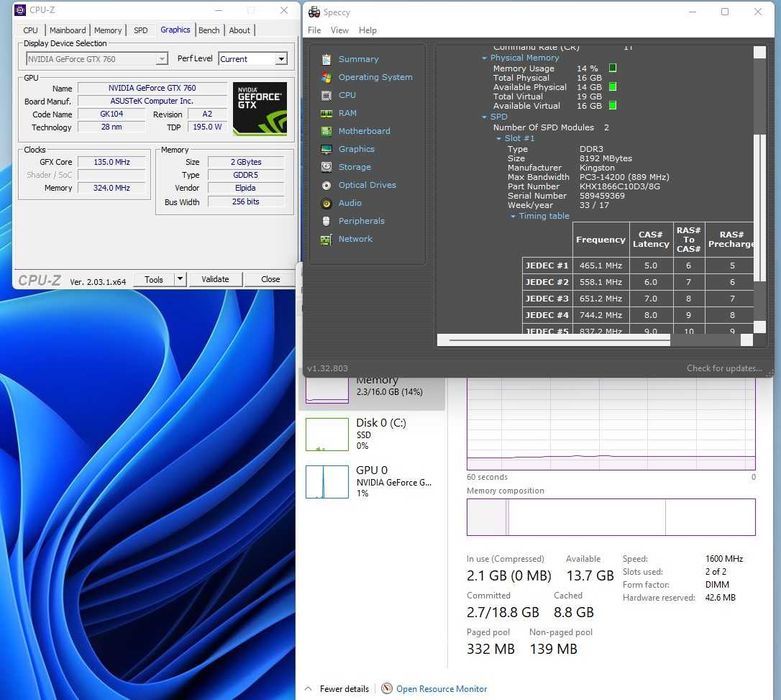Click the scroll-up arrow of Speccy's vertical scrollbar
The width and height of the screenshot is (781, 700).
point(760,52)
